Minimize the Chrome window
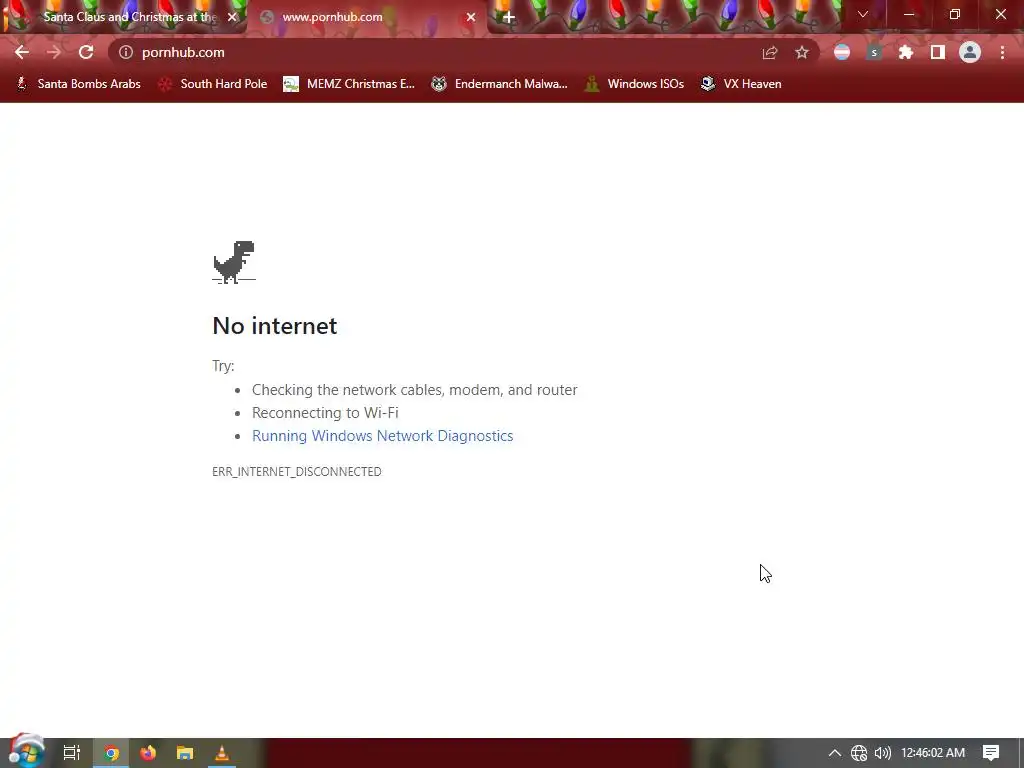Viewport: 1024px width, 768px height. [908, 14]
